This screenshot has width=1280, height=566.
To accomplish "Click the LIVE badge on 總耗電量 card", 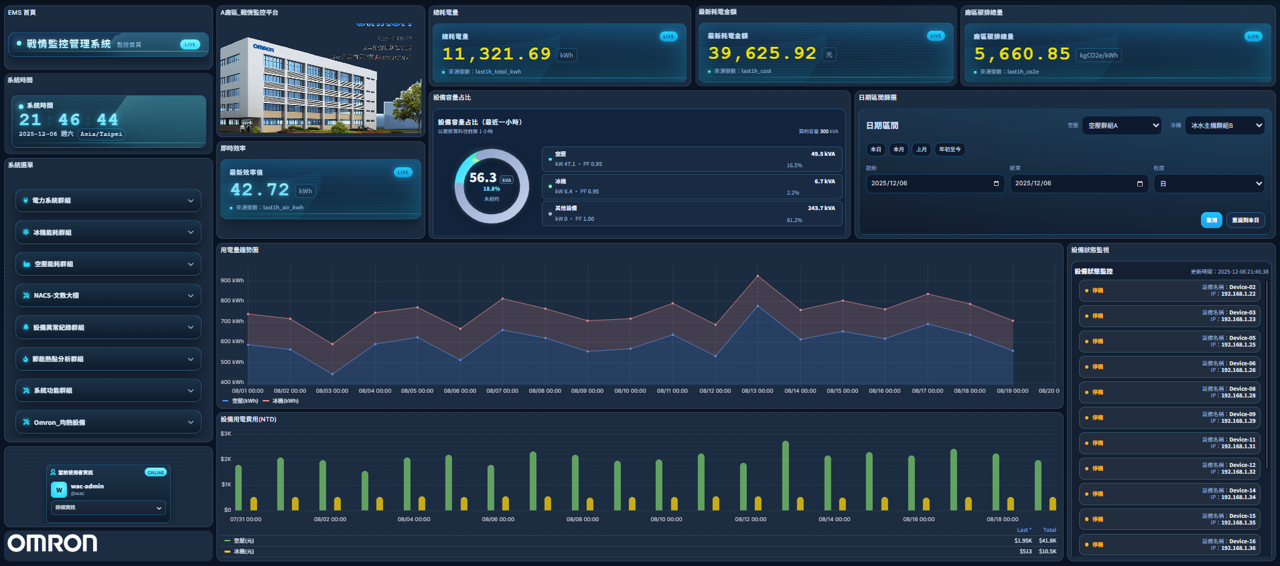I will pos(669,37).
